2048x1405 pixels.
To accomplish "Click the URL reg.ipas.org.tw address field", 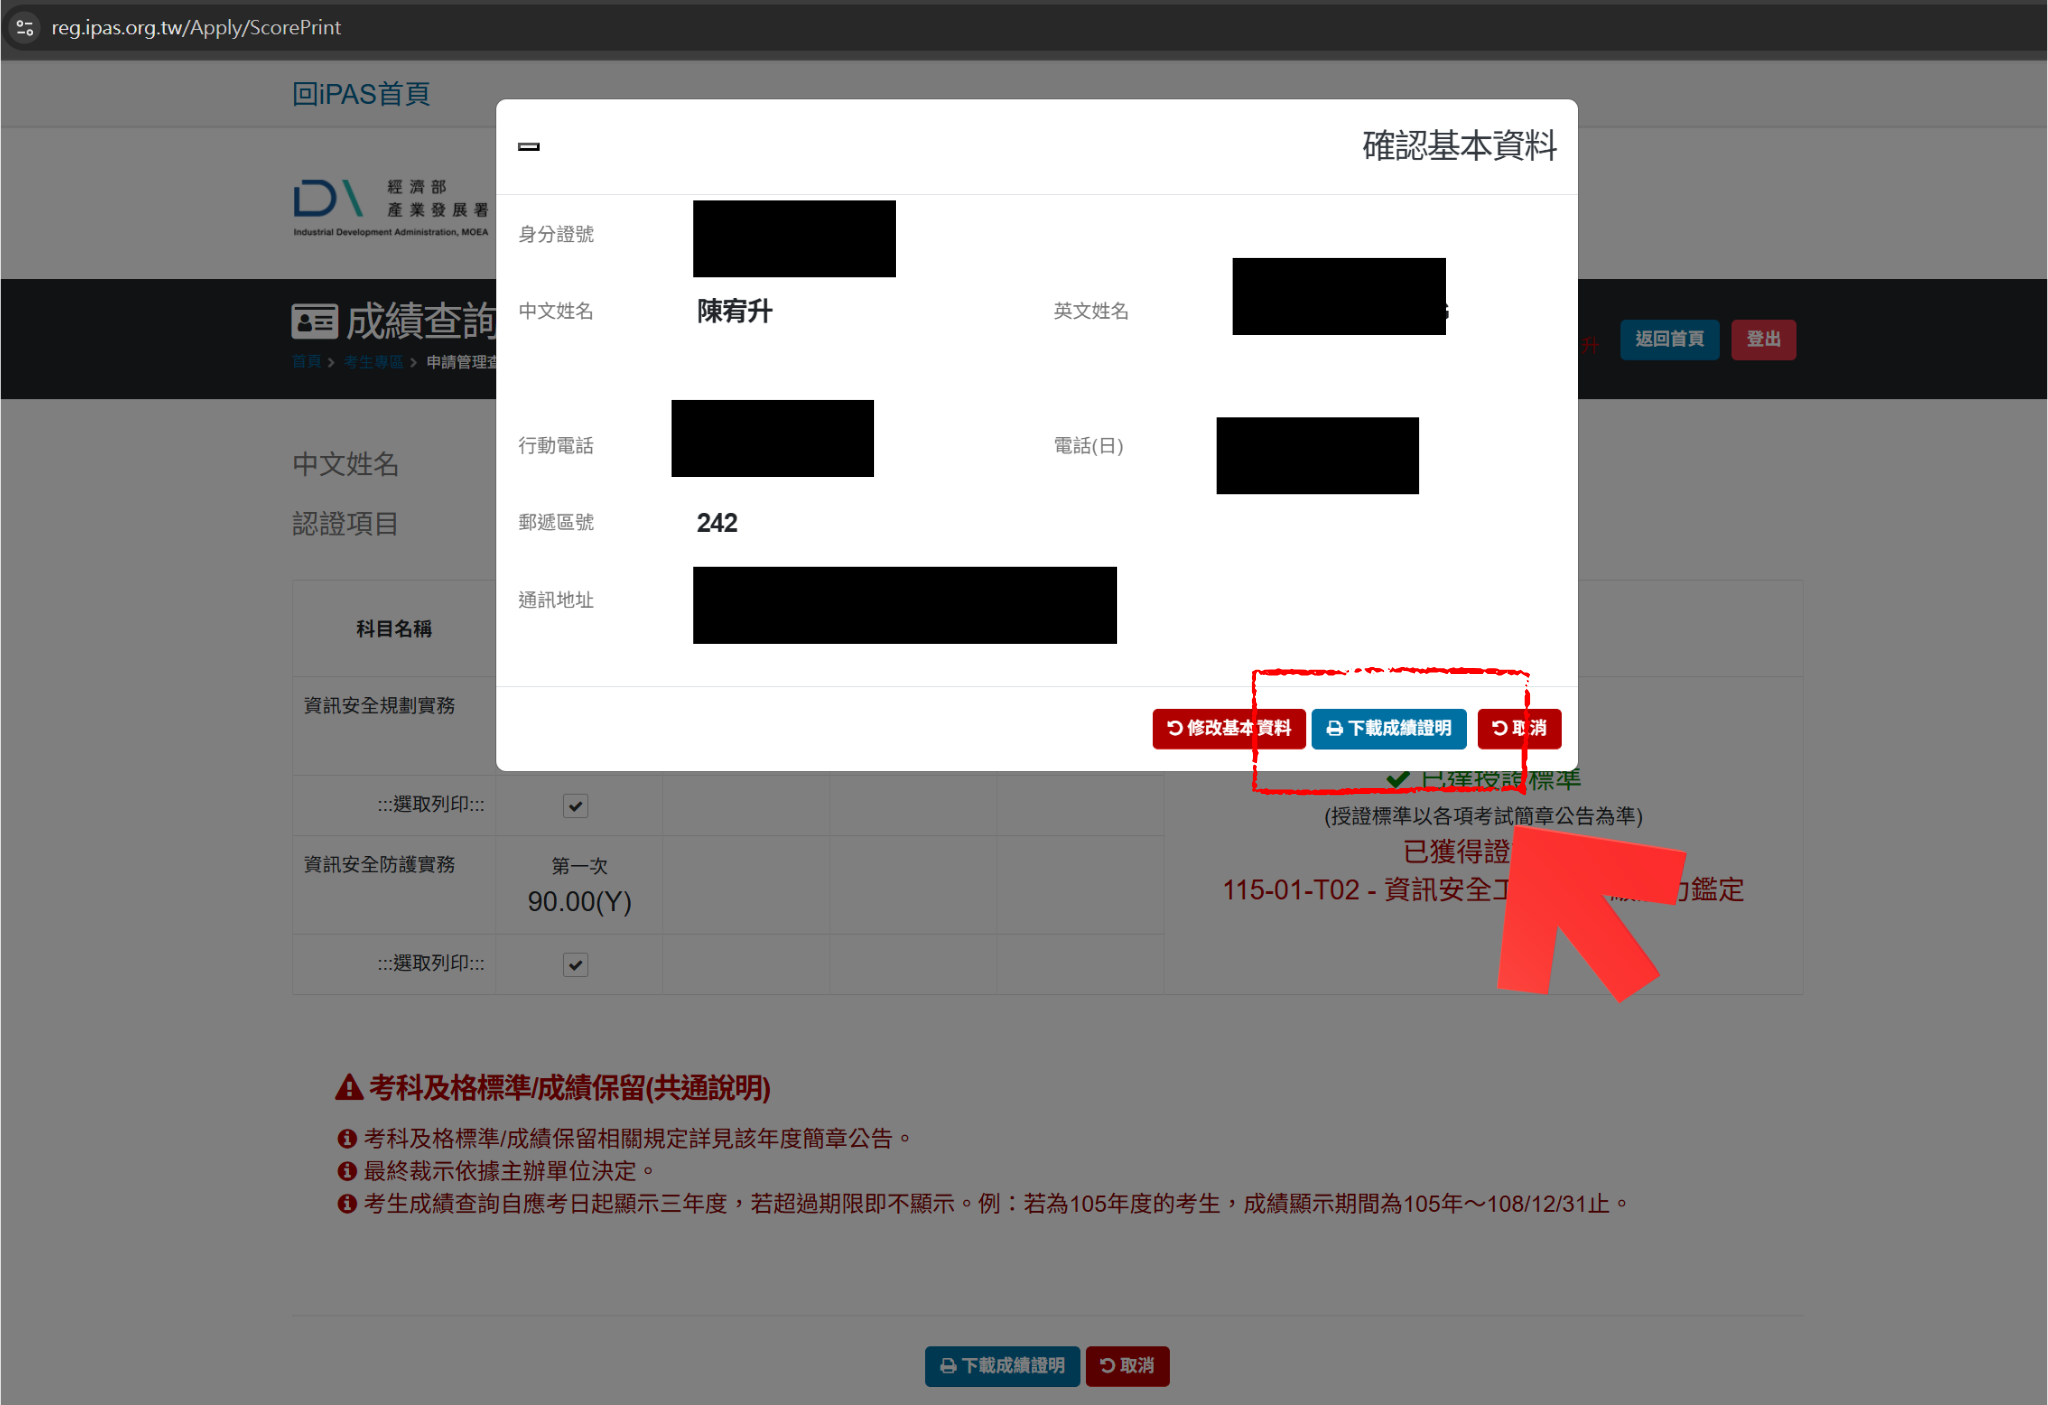I will point(196,27).
